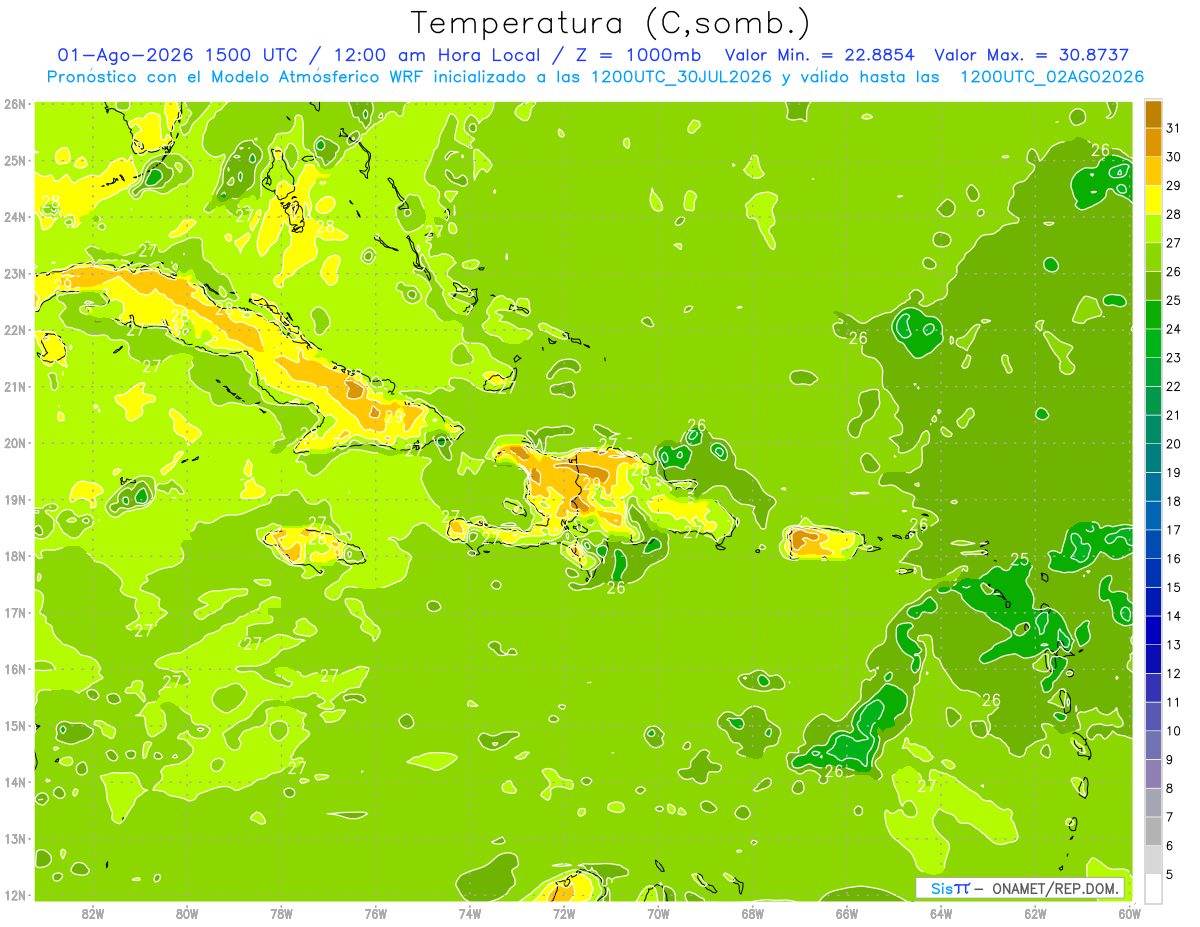Click the 64W longitude axis label

pos(941,913)
